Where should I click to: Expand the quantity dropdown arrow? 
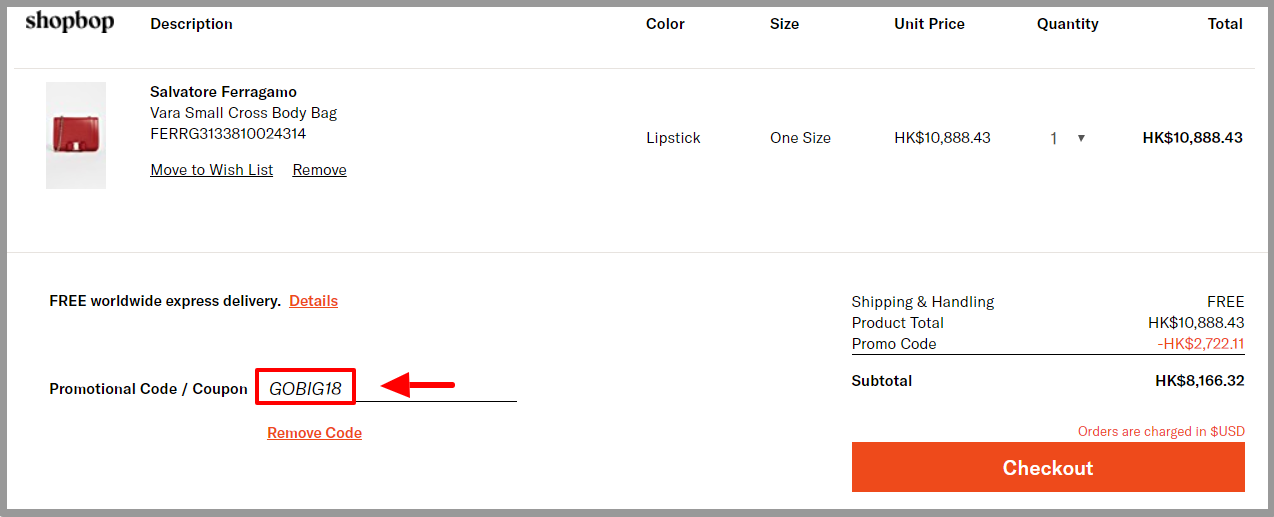coord(1081,138)
